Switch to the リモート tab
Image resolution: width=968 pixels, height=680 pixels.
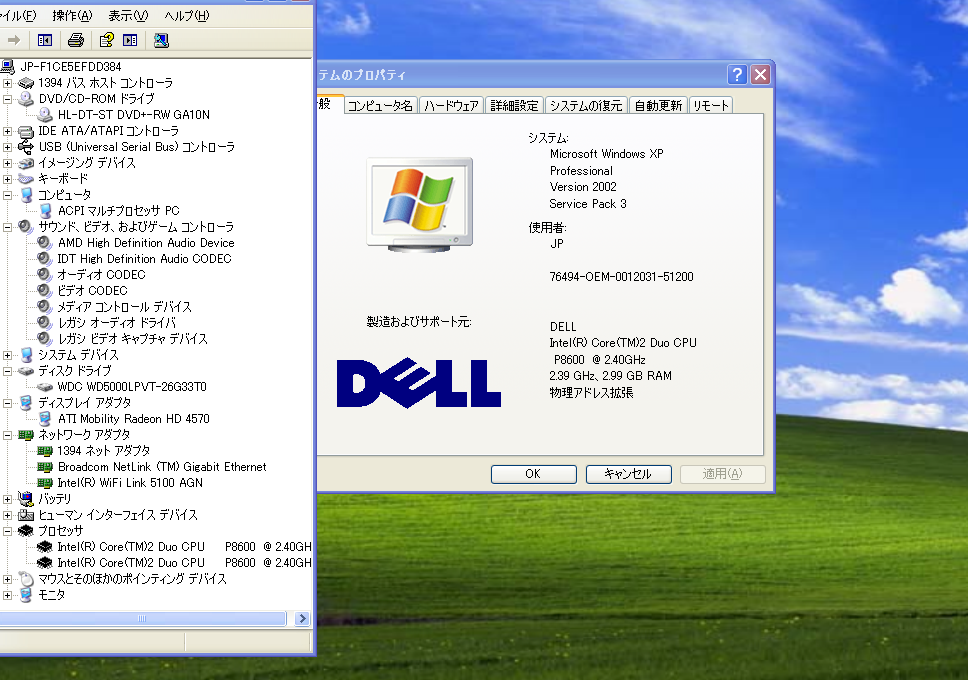pyautogui.click(x=711, y=106)
